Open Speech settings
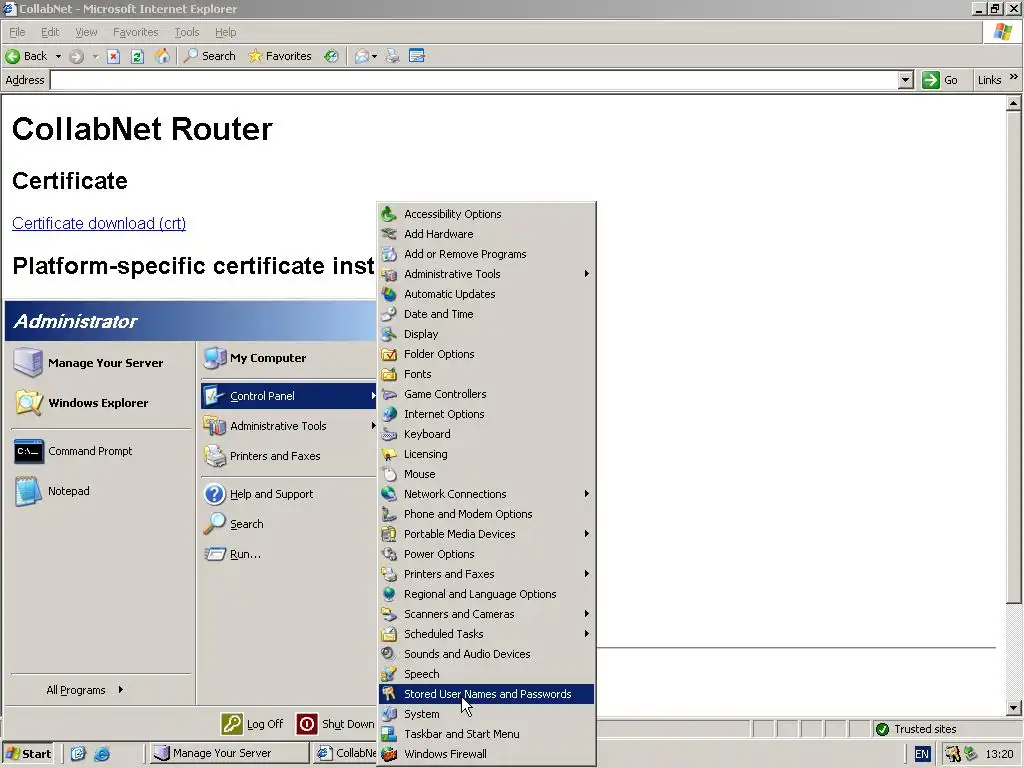The width and height of the screenshot is (1024, 768). click(487, 674)
